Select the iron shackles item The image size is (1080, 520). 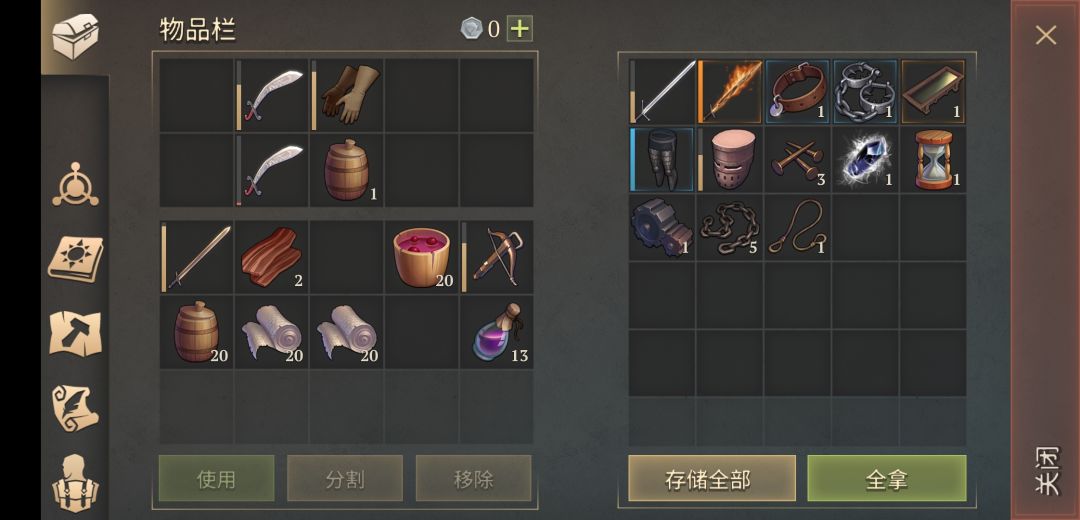(865, 92)
